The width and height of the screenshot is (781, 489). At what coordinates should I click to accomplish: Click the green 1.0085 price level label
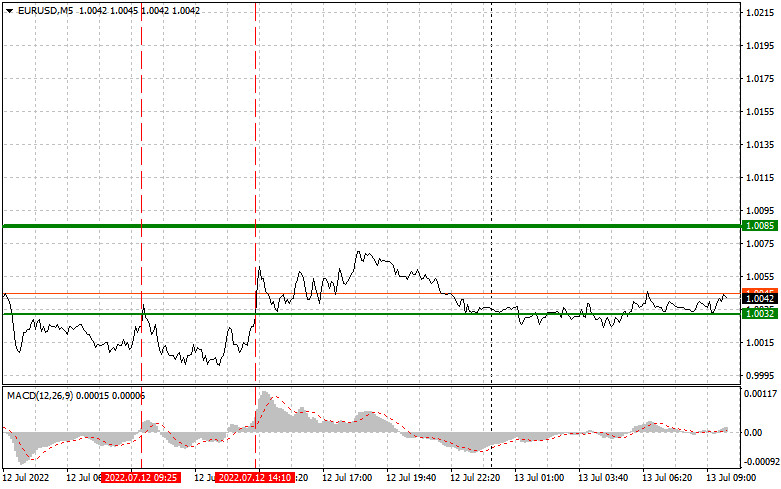pyautogui.click(x=760, y=226)
